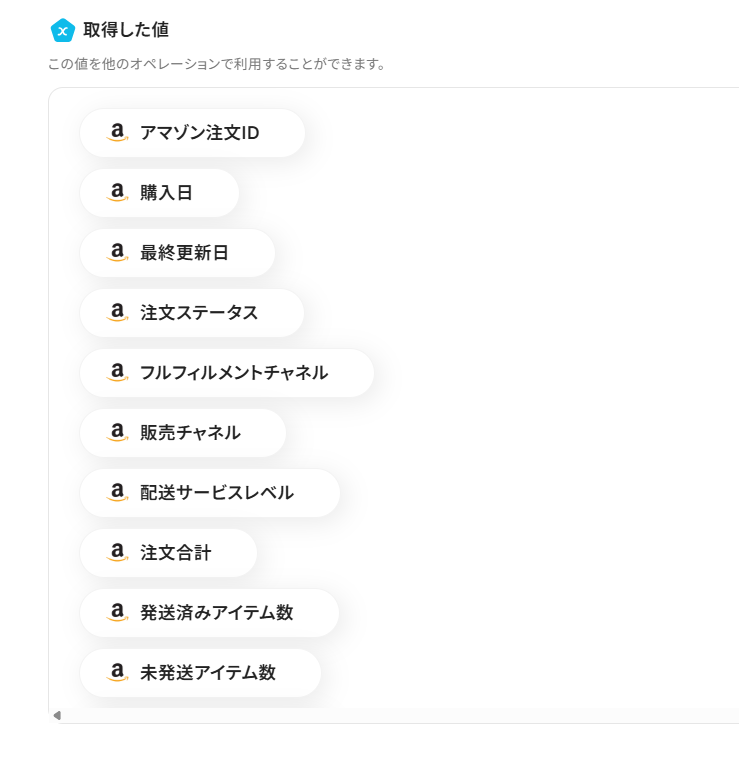Choose the 配送サービスレベル label text

pos(217,493)
